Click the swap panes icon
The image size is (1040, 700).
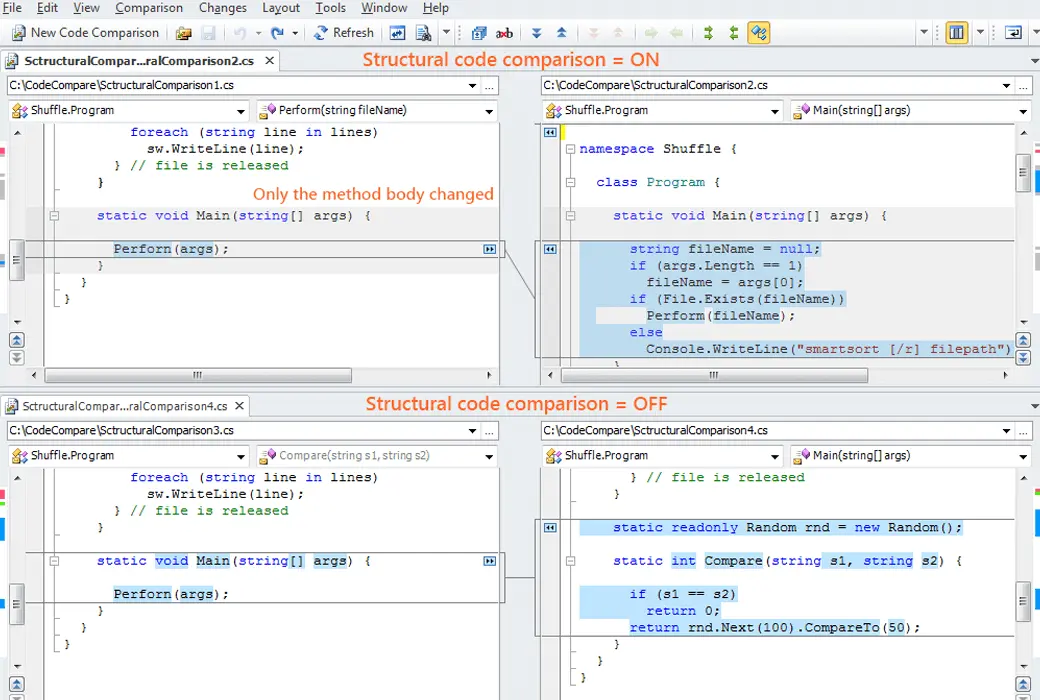[397, 33]
